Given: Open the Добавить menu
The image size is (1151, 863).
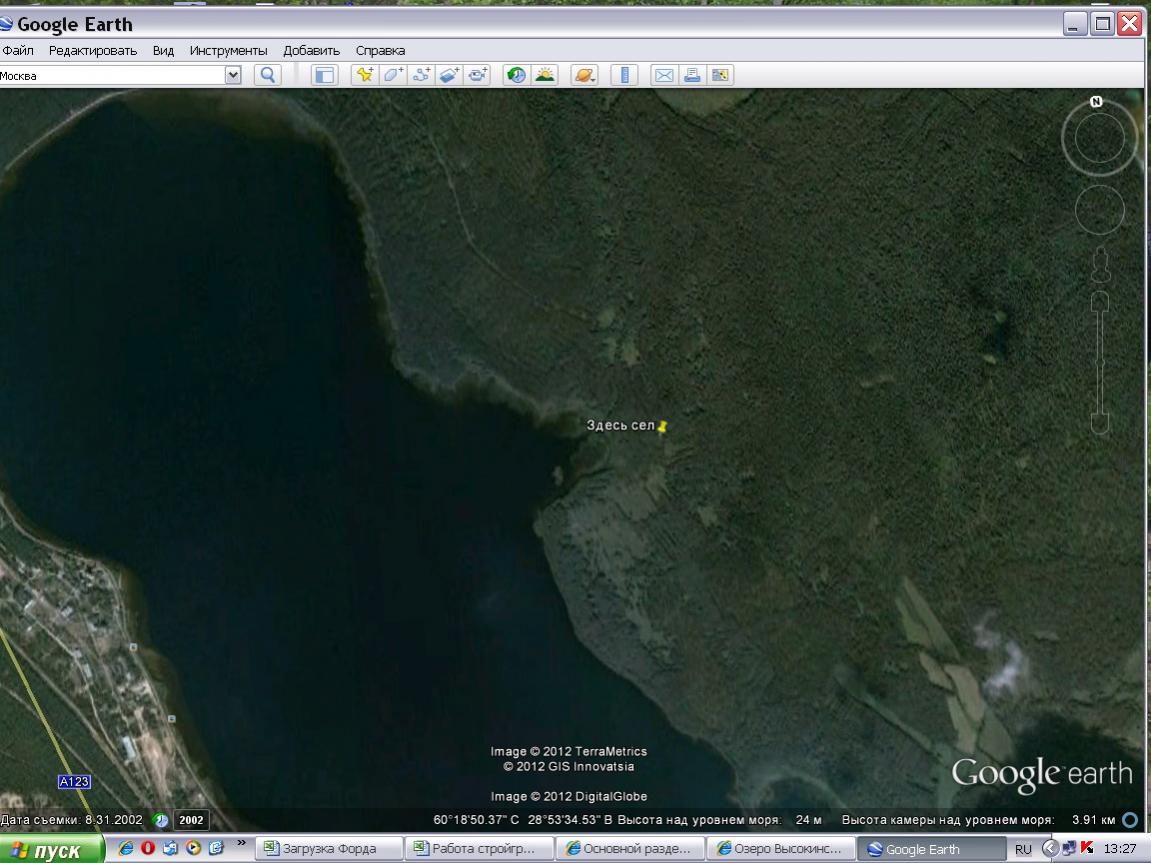Looking at the screenshot, I should tap(311, 50).
